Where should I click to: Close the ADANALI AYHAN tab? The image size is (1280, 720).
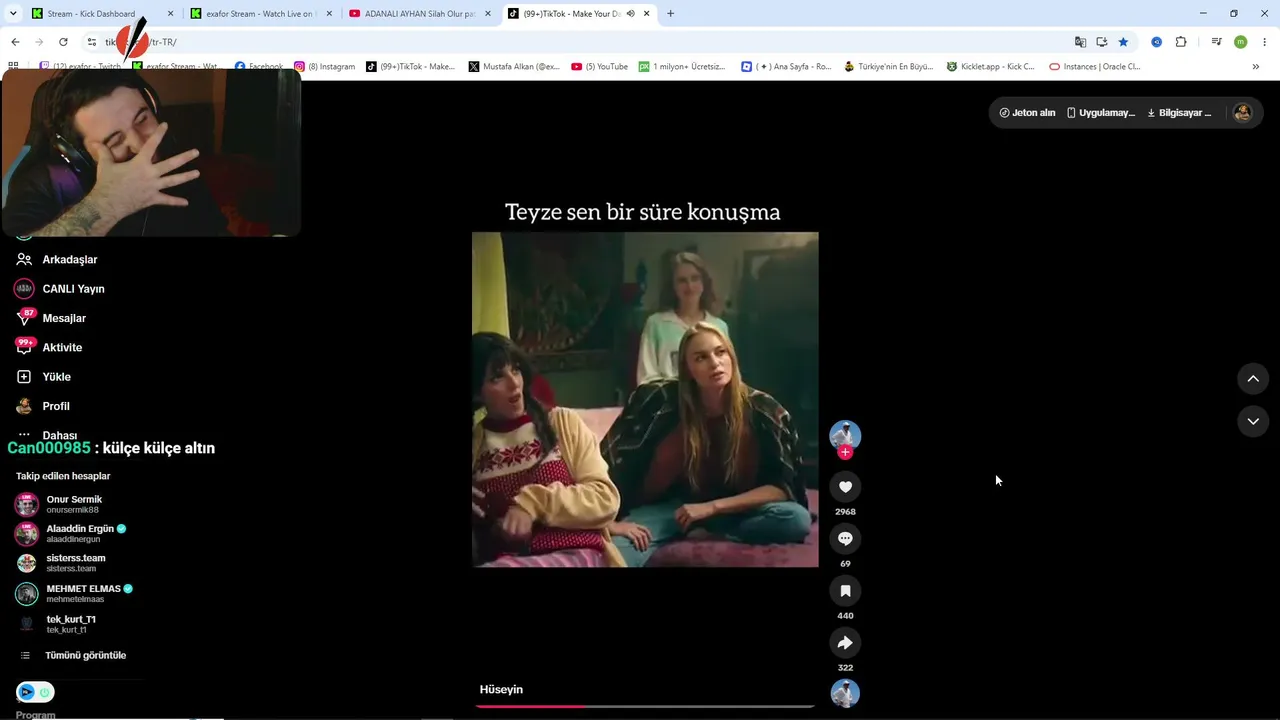(x=488, y=14)
